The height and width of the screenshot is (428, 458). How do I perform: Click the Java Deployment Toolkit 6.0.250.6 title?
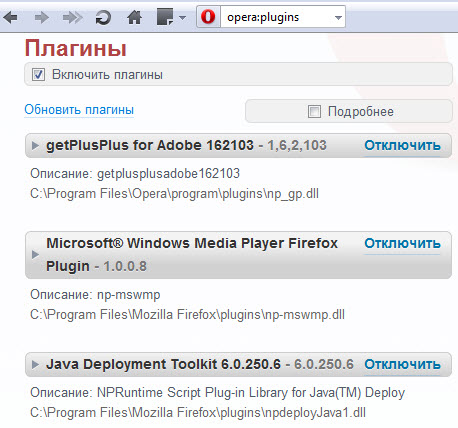click(163, 364)
